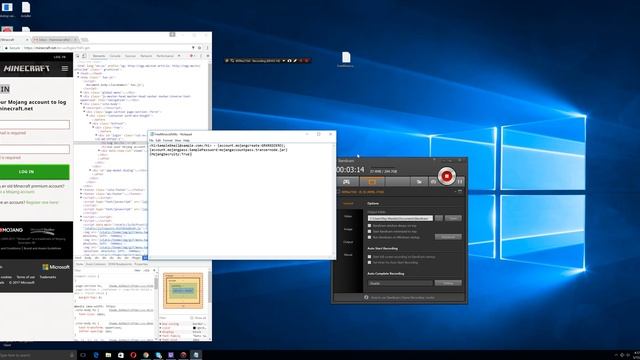Click 'Terms of use' footer link
640x360 pixels.
(x=26, y=277)
